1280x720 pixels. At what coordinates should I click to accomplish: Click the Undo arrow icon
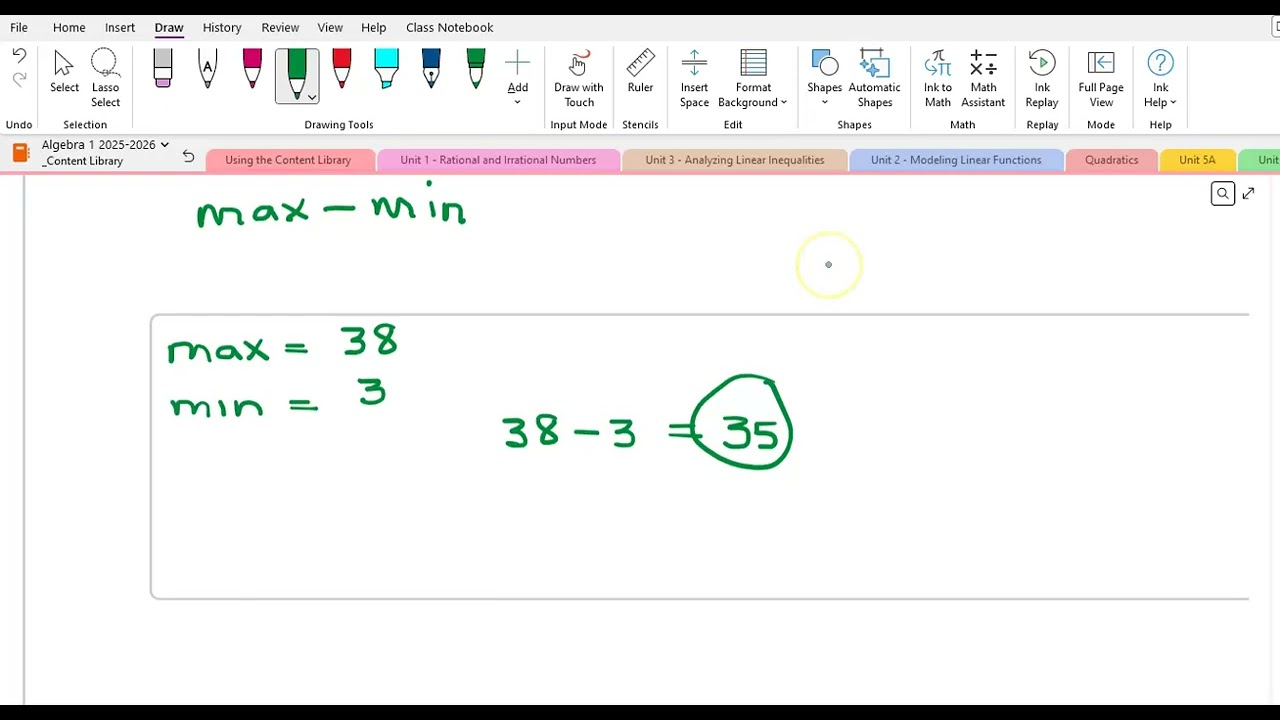(x=19, y=57)
